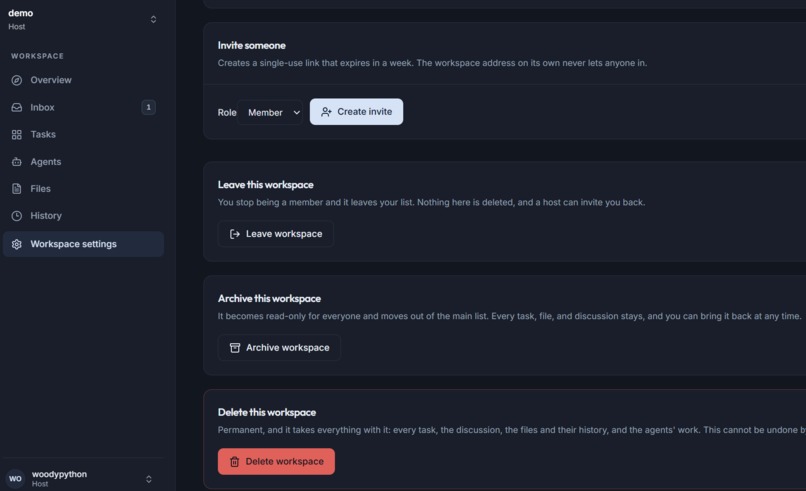The width and height of the screenshot is (806, 491).
Task: Expand the demo workspace switcher
Action: coord(153,20)
